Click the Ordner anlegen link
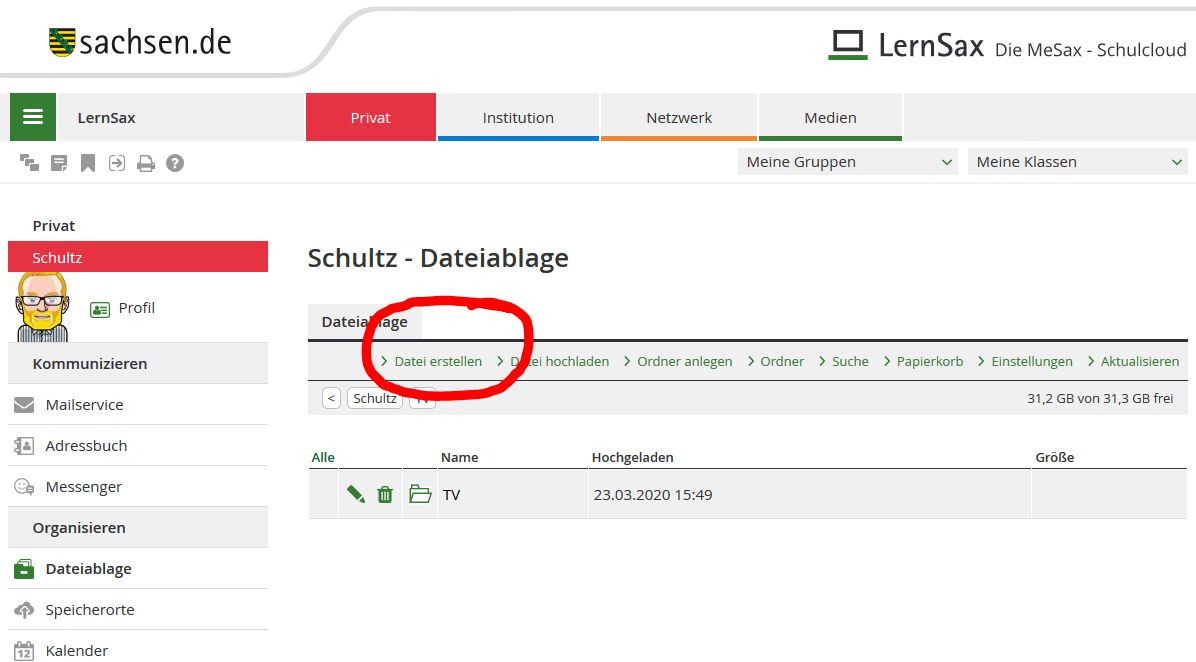Viewport: 1196px width, 662px height. (x=684, y=361)
